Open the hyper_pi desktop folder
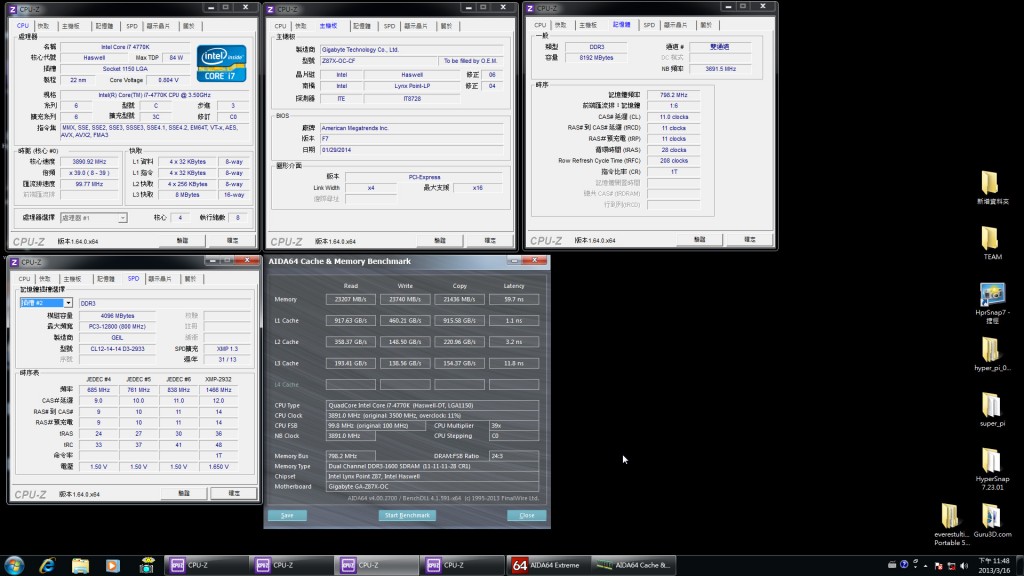This screenshot has height=576, width=1024. [x=992, y=354]
